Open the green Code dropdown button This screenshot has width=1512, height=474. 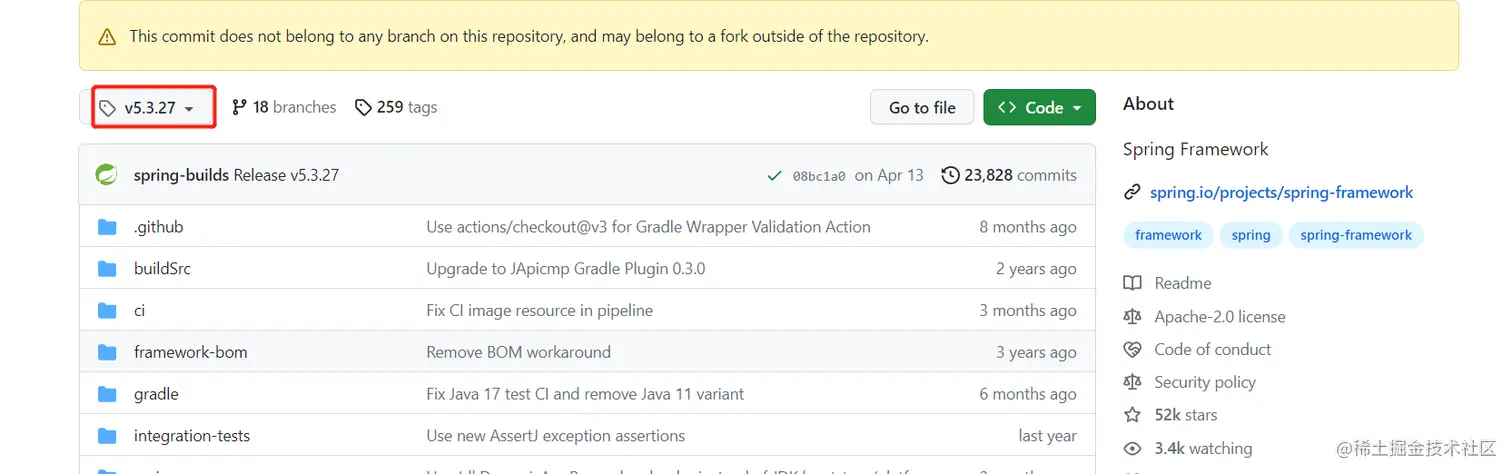click(x=1039, y=108)
